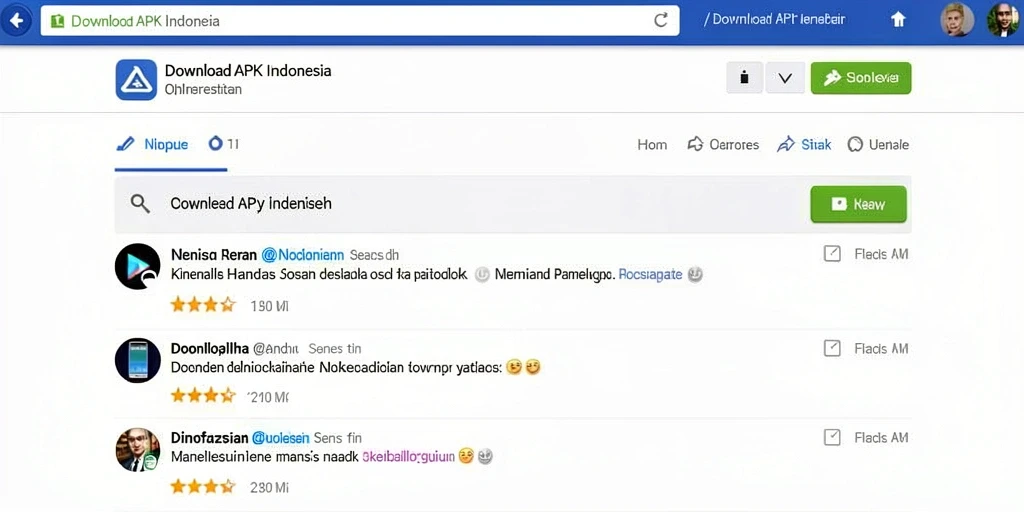Image resolution: width=1024 pixels, height=512 pixels.
Task: Click the green site icon in address bar
Action: click(57, 21)
